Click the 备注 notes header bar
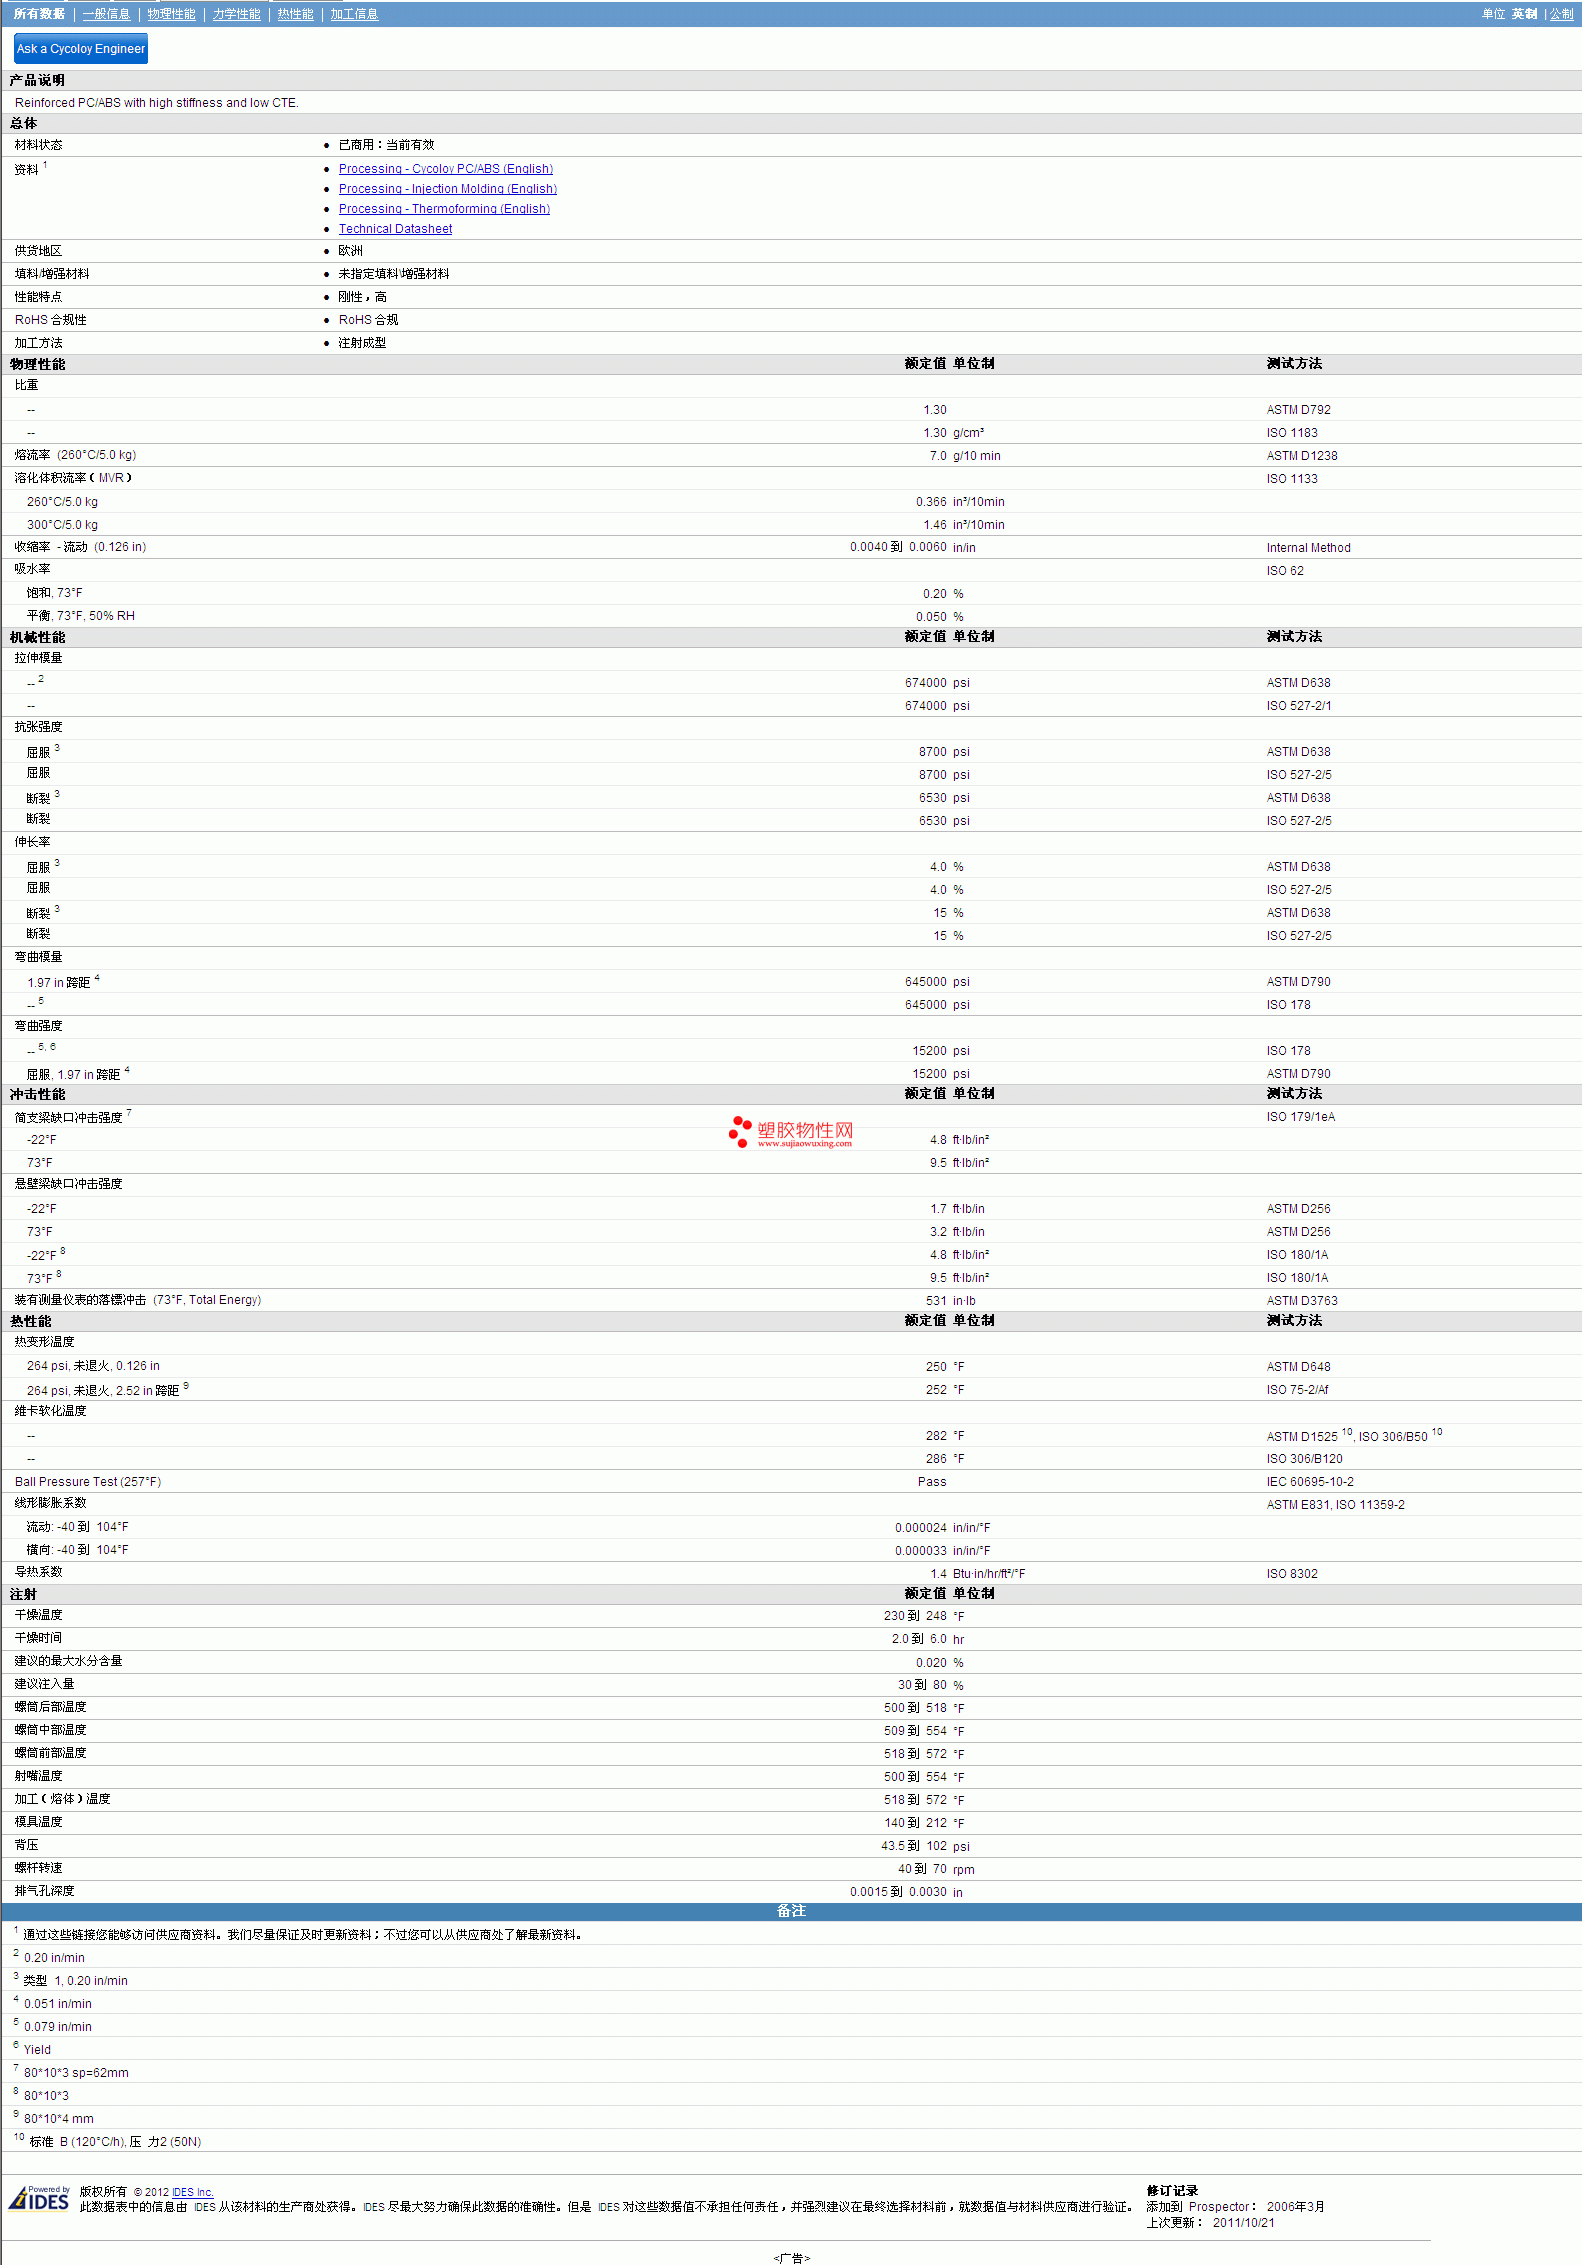The width and height of the screenshot is (1582, 2265). tap(791, 1911)
